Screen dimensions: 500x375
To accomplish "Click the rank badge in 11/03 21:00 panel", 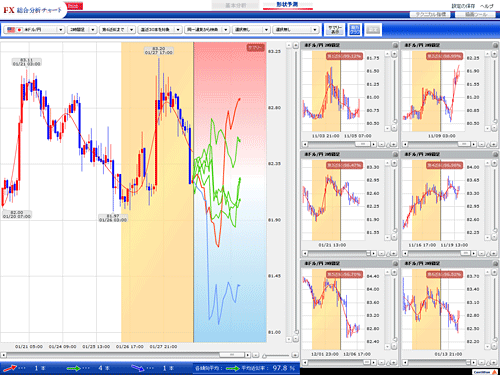I will (344, 56).
